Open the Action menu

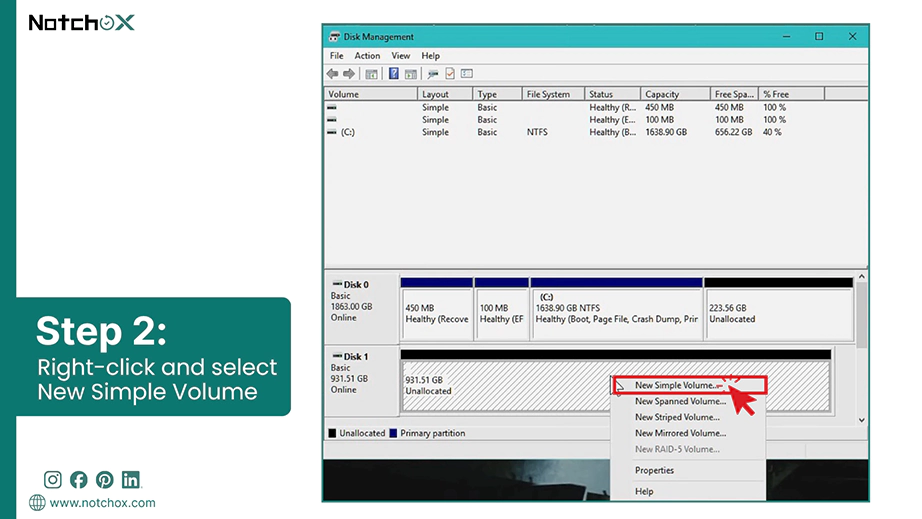[367, 56]
